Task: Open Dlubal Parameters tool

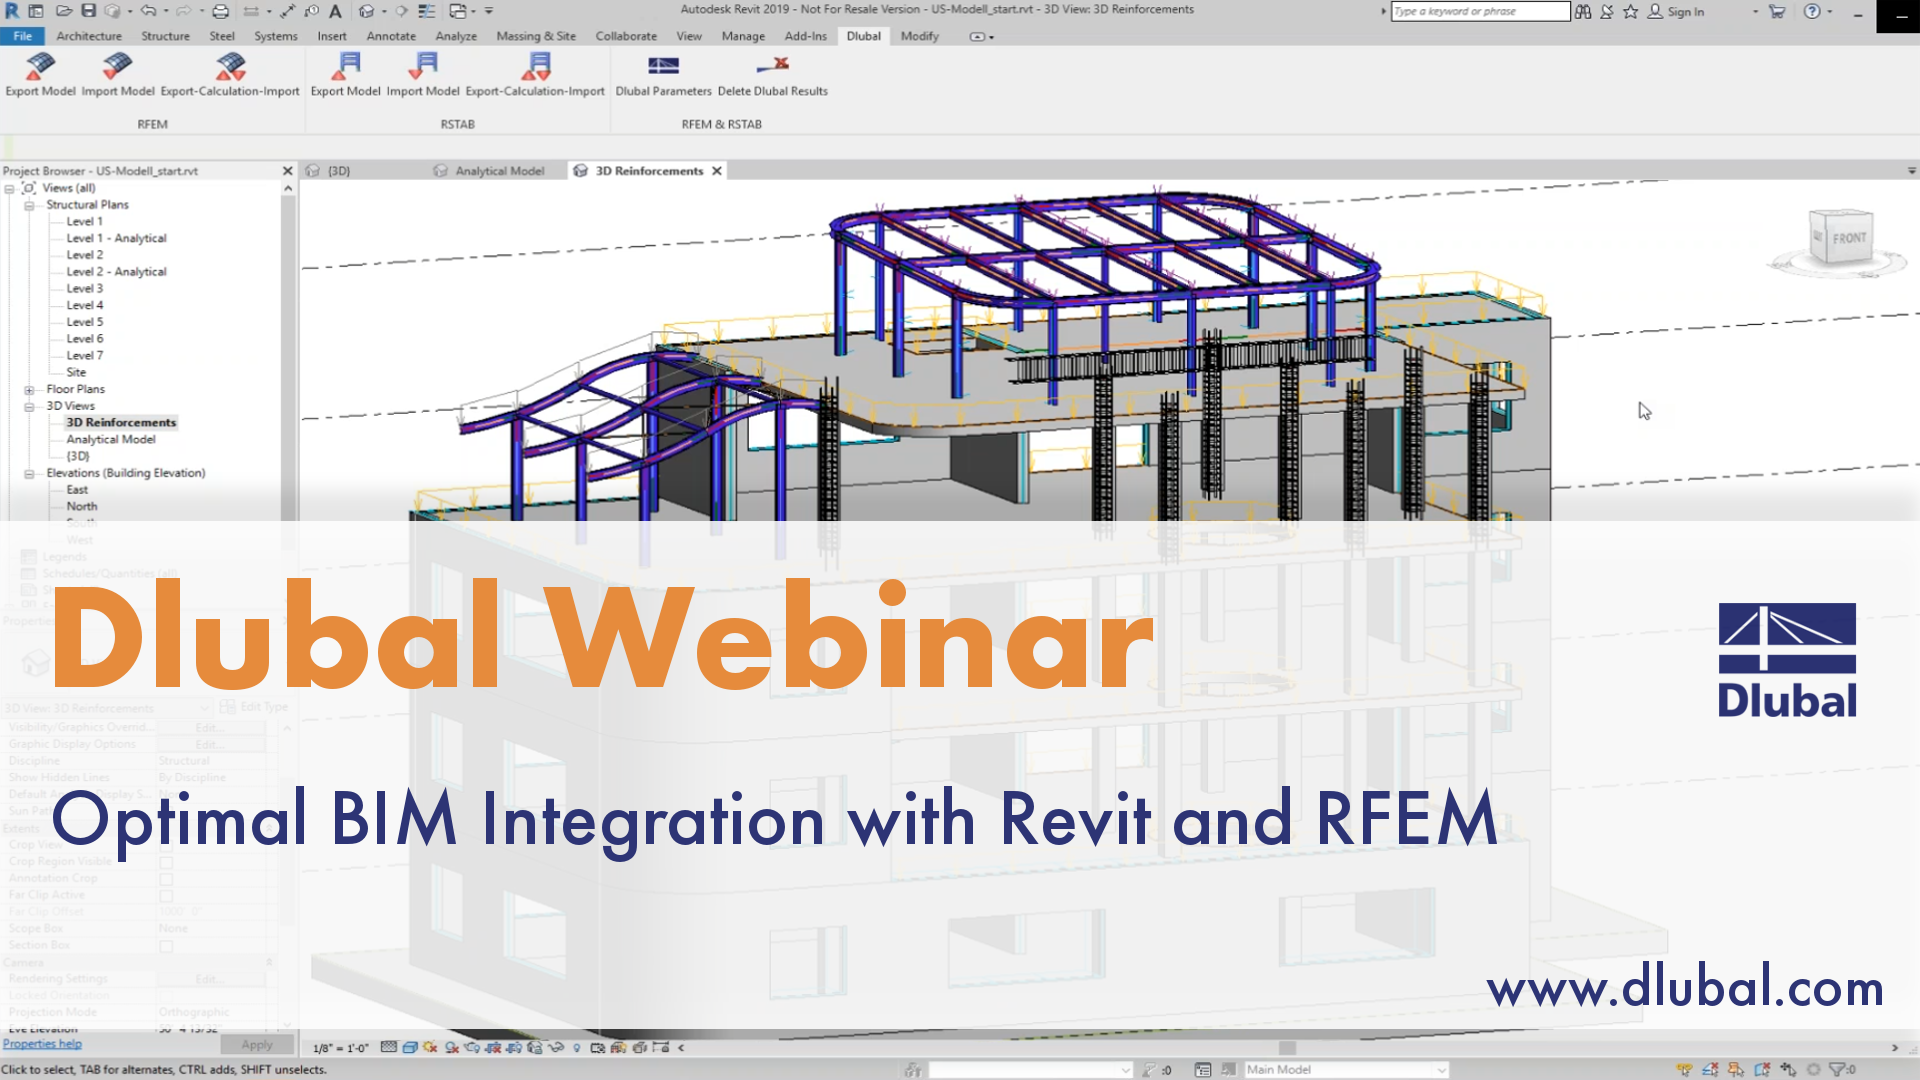Action: (x=663, y=75)
